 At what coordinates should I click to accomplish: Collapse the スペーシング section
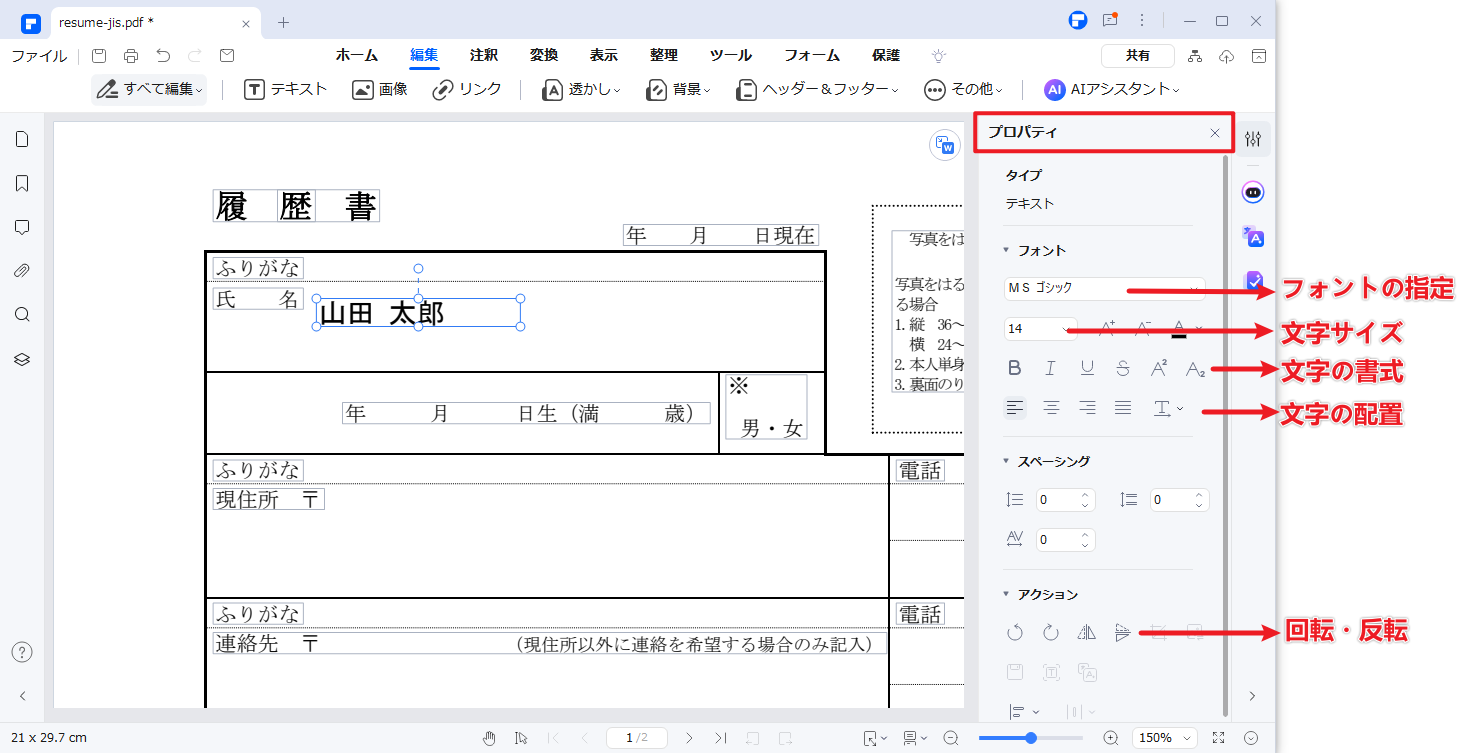[1007, 461]
